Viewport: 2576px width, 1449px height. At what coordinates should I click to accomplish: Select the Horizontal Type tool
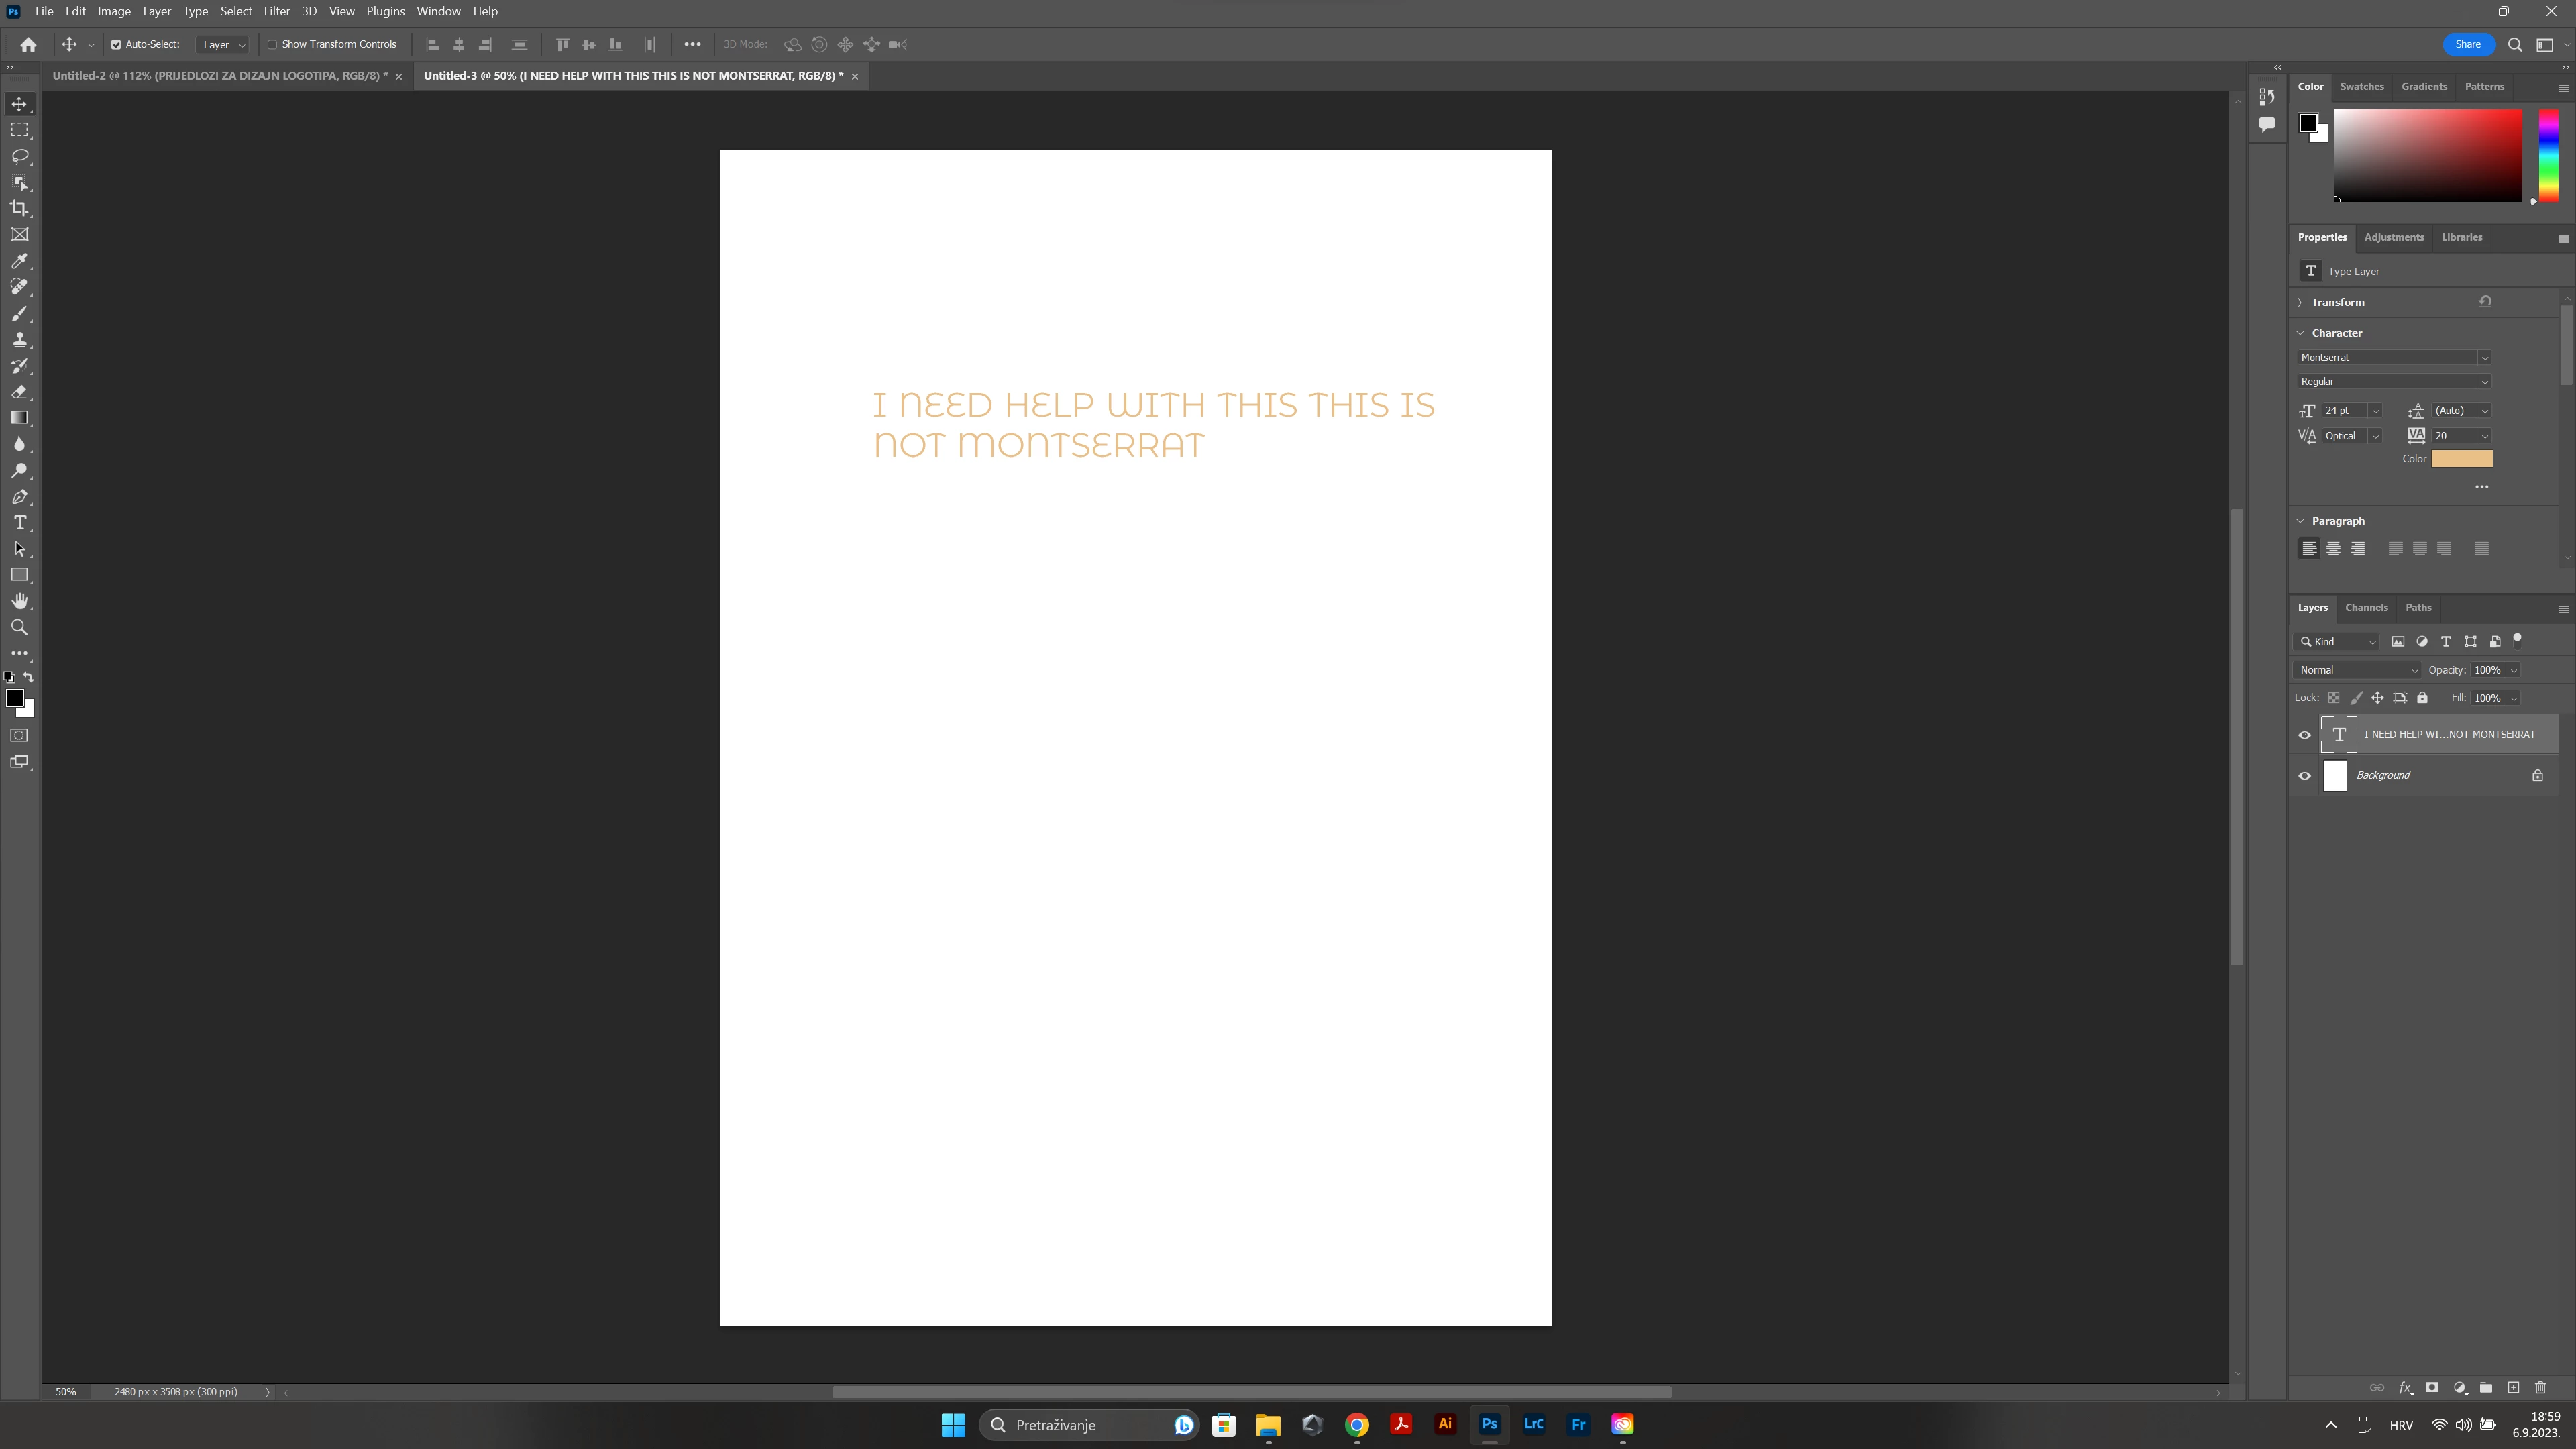19,523
